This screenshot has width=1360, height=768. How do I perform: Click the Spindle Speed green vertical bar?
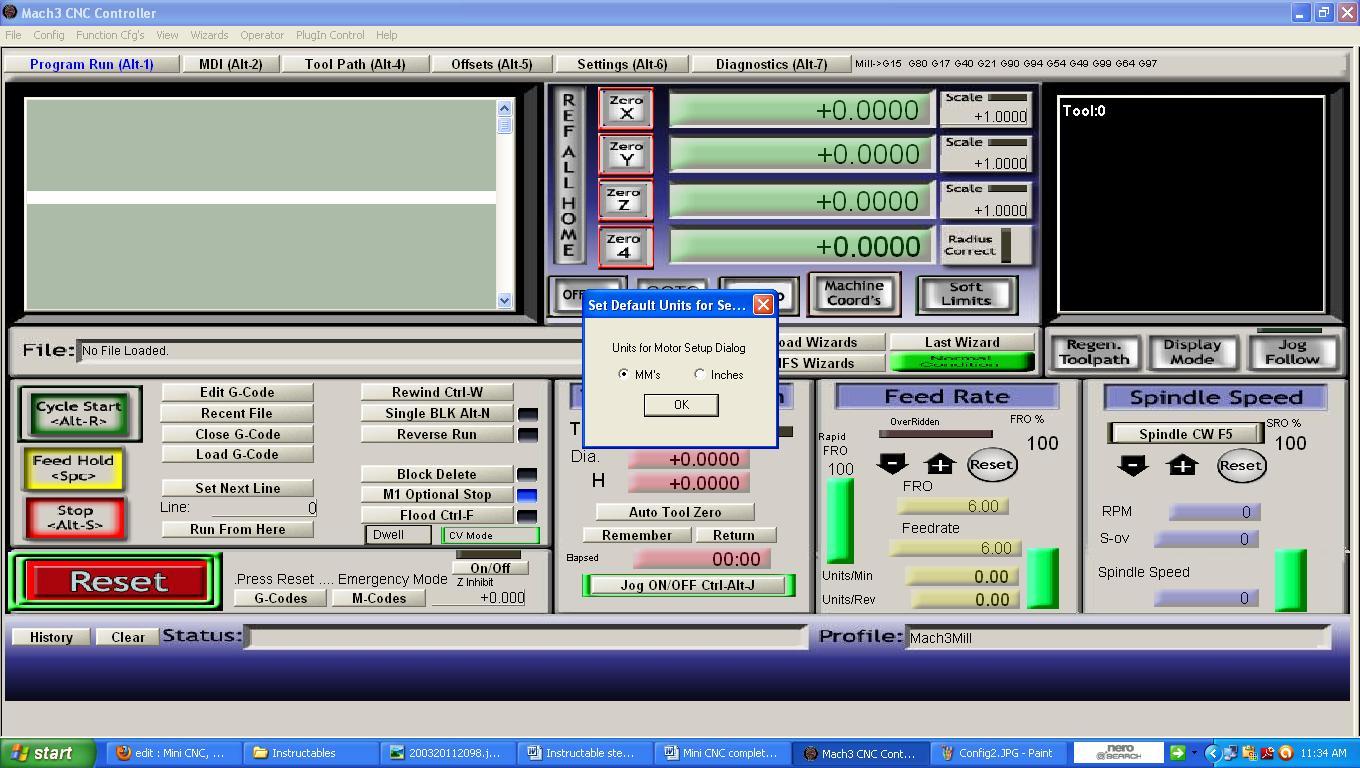point(1291,580)
